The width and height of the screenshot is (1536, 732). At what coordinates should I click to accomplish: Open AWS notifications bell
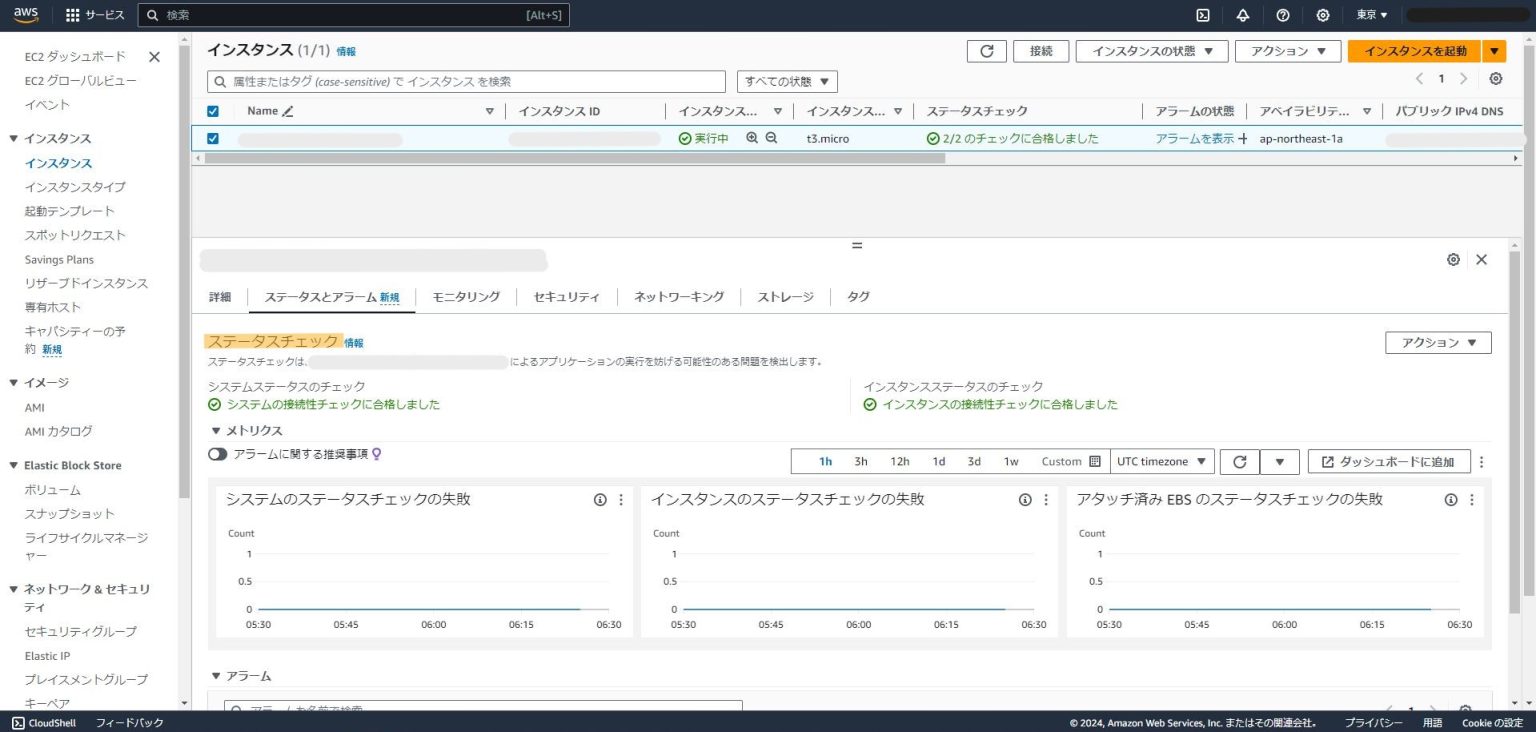[1242, 15]
